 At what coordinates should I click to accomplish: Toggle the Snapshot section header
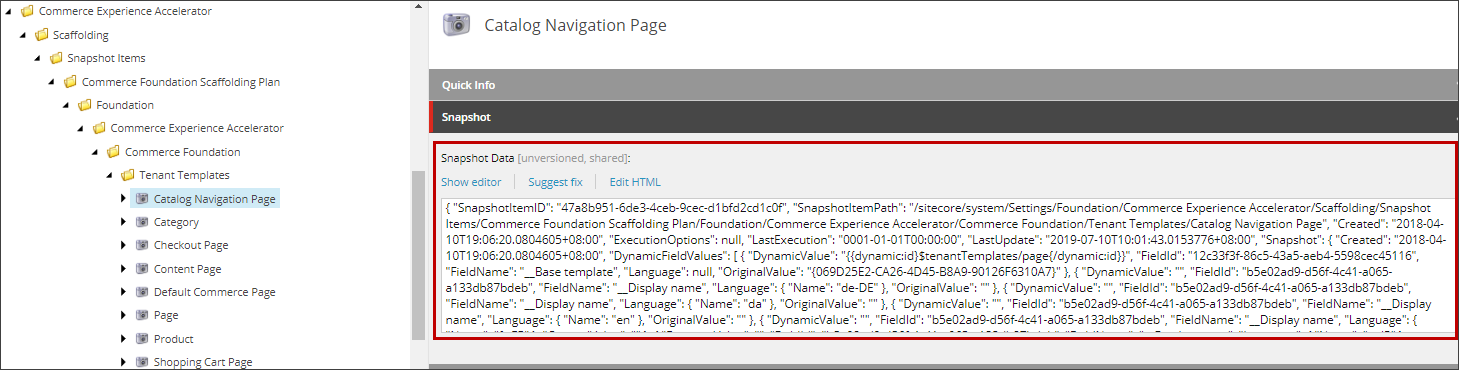click(943, 117)
